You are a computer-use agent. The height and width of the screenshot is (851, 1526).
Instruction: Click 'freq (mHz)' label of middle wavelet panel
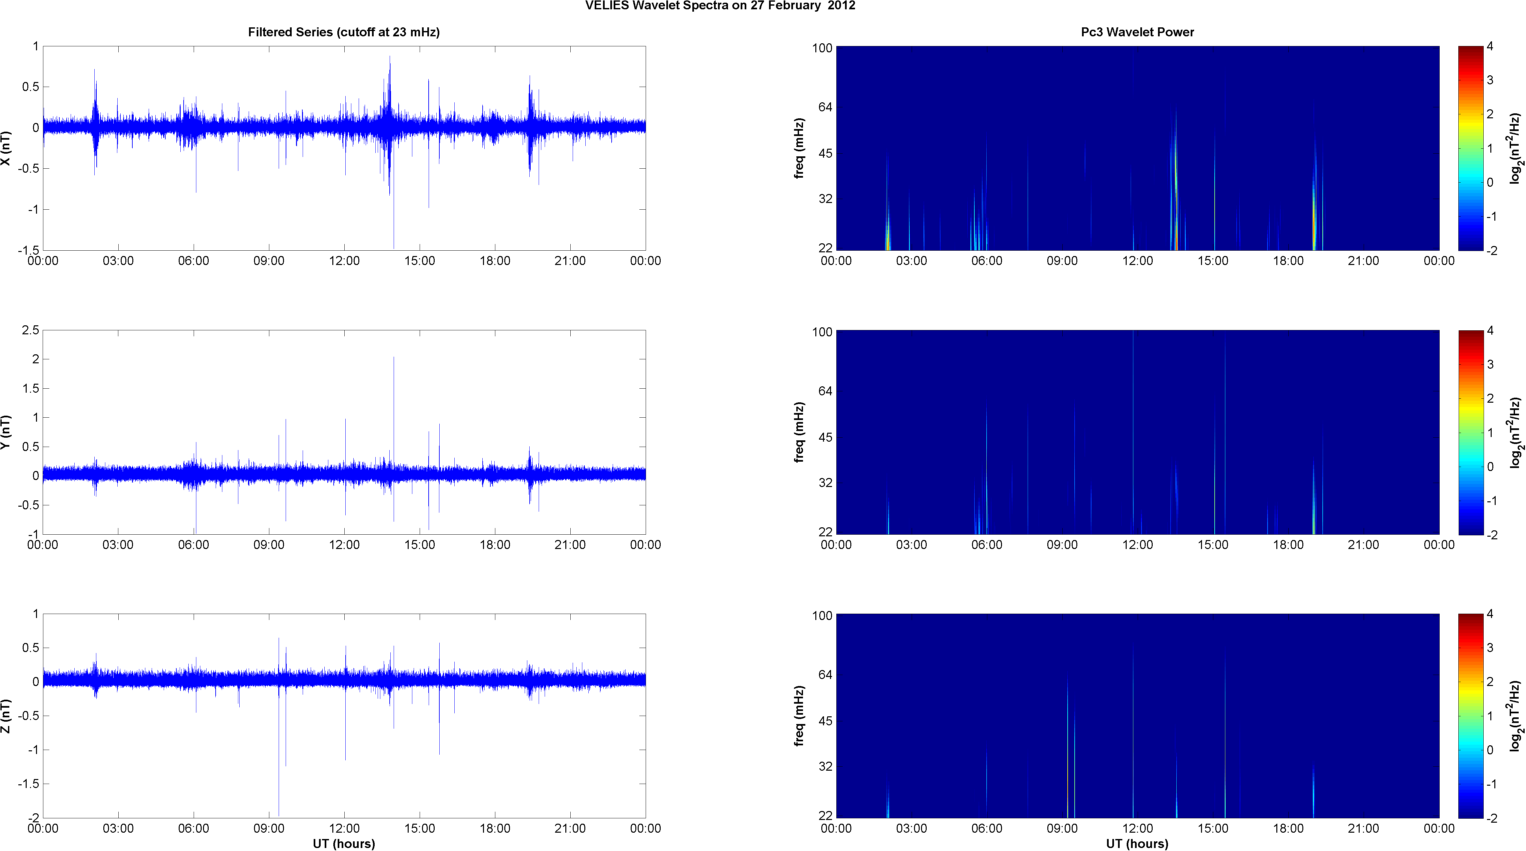(x=800, y=432)
